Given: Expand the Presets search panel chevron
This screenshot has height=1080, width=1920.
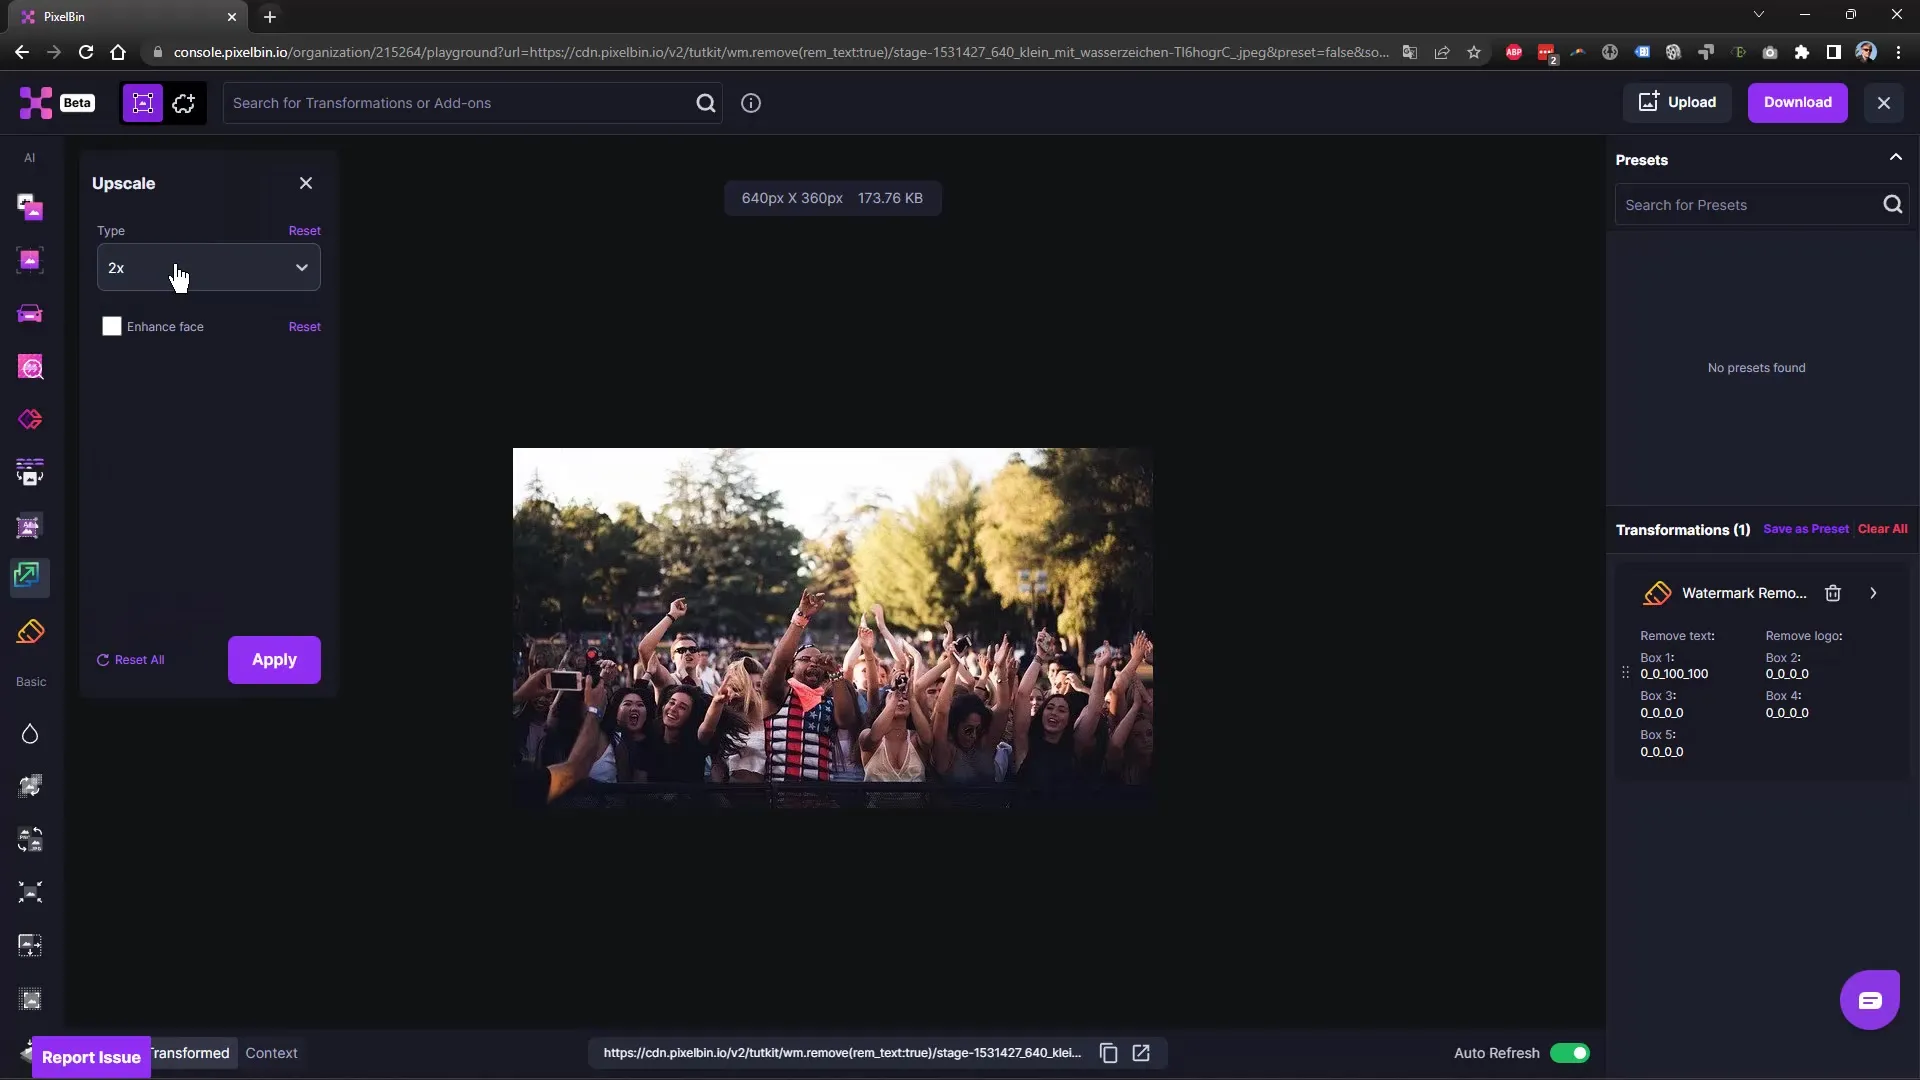Looking at the screenshot, I should pos(1896,157).
